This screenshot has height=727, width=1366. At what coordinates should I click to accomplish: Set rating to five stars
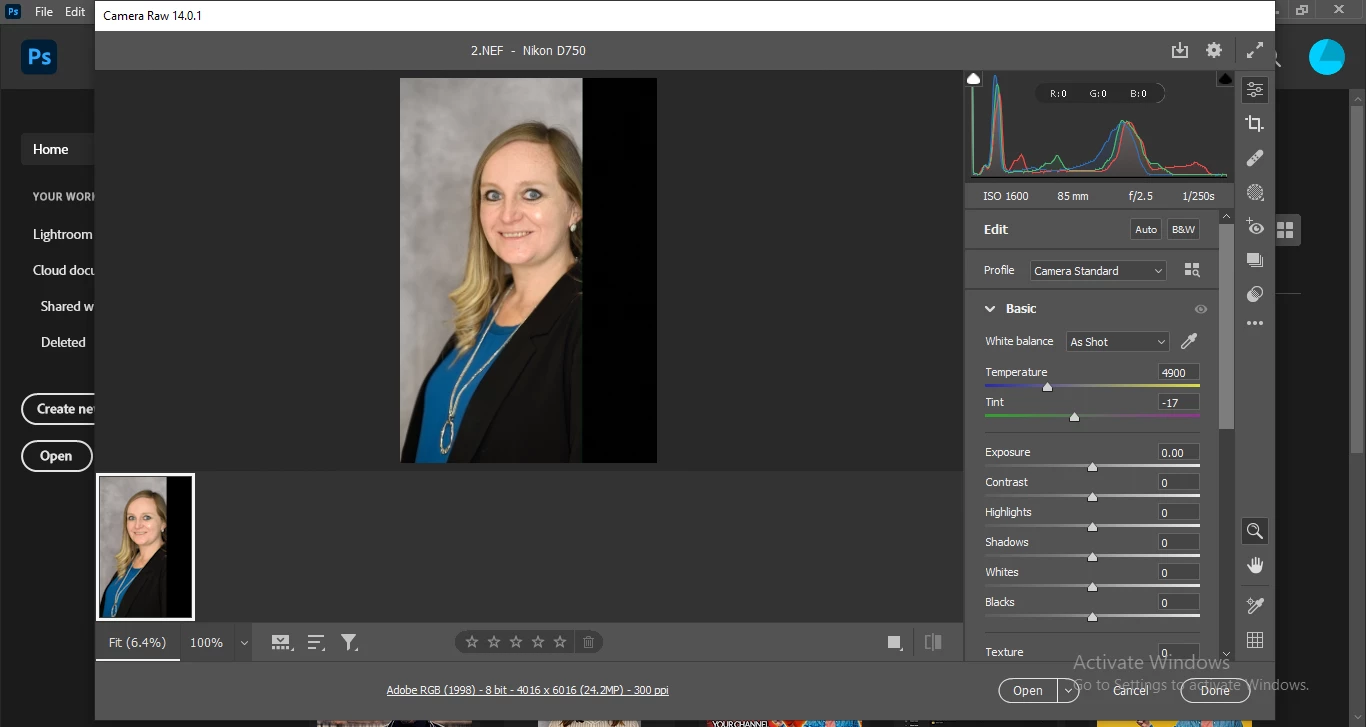560,642
